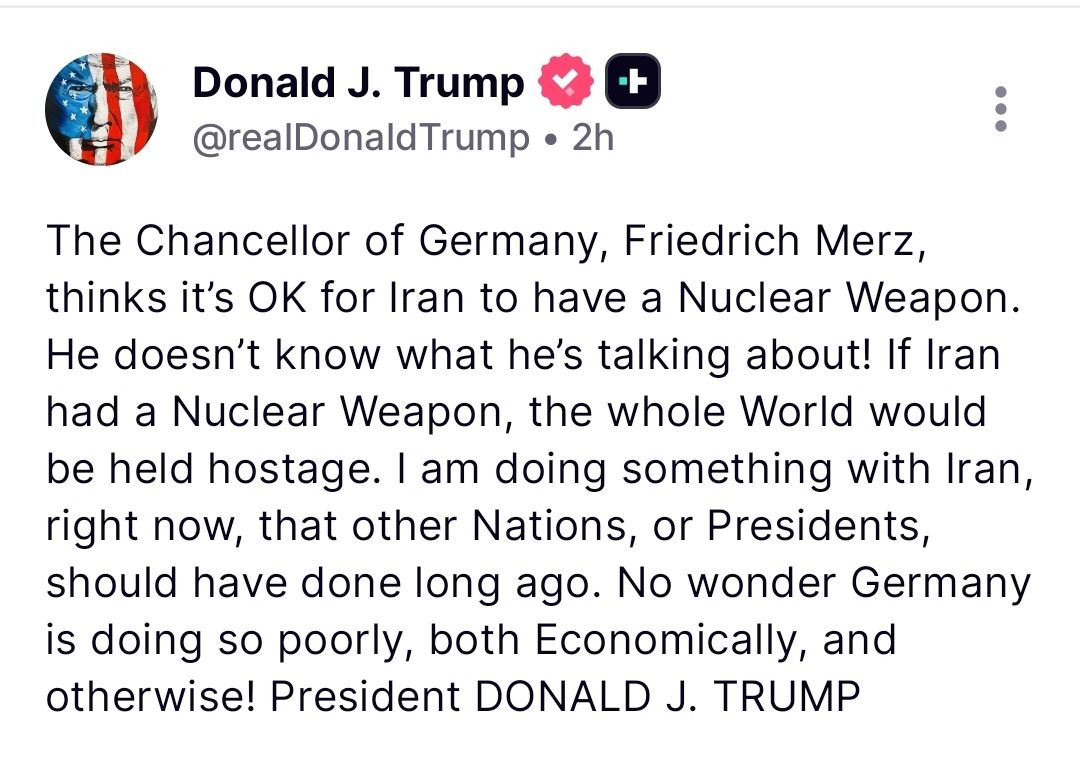
Task: Open the flag-painted profile avatar
Action: click(101, 109)
